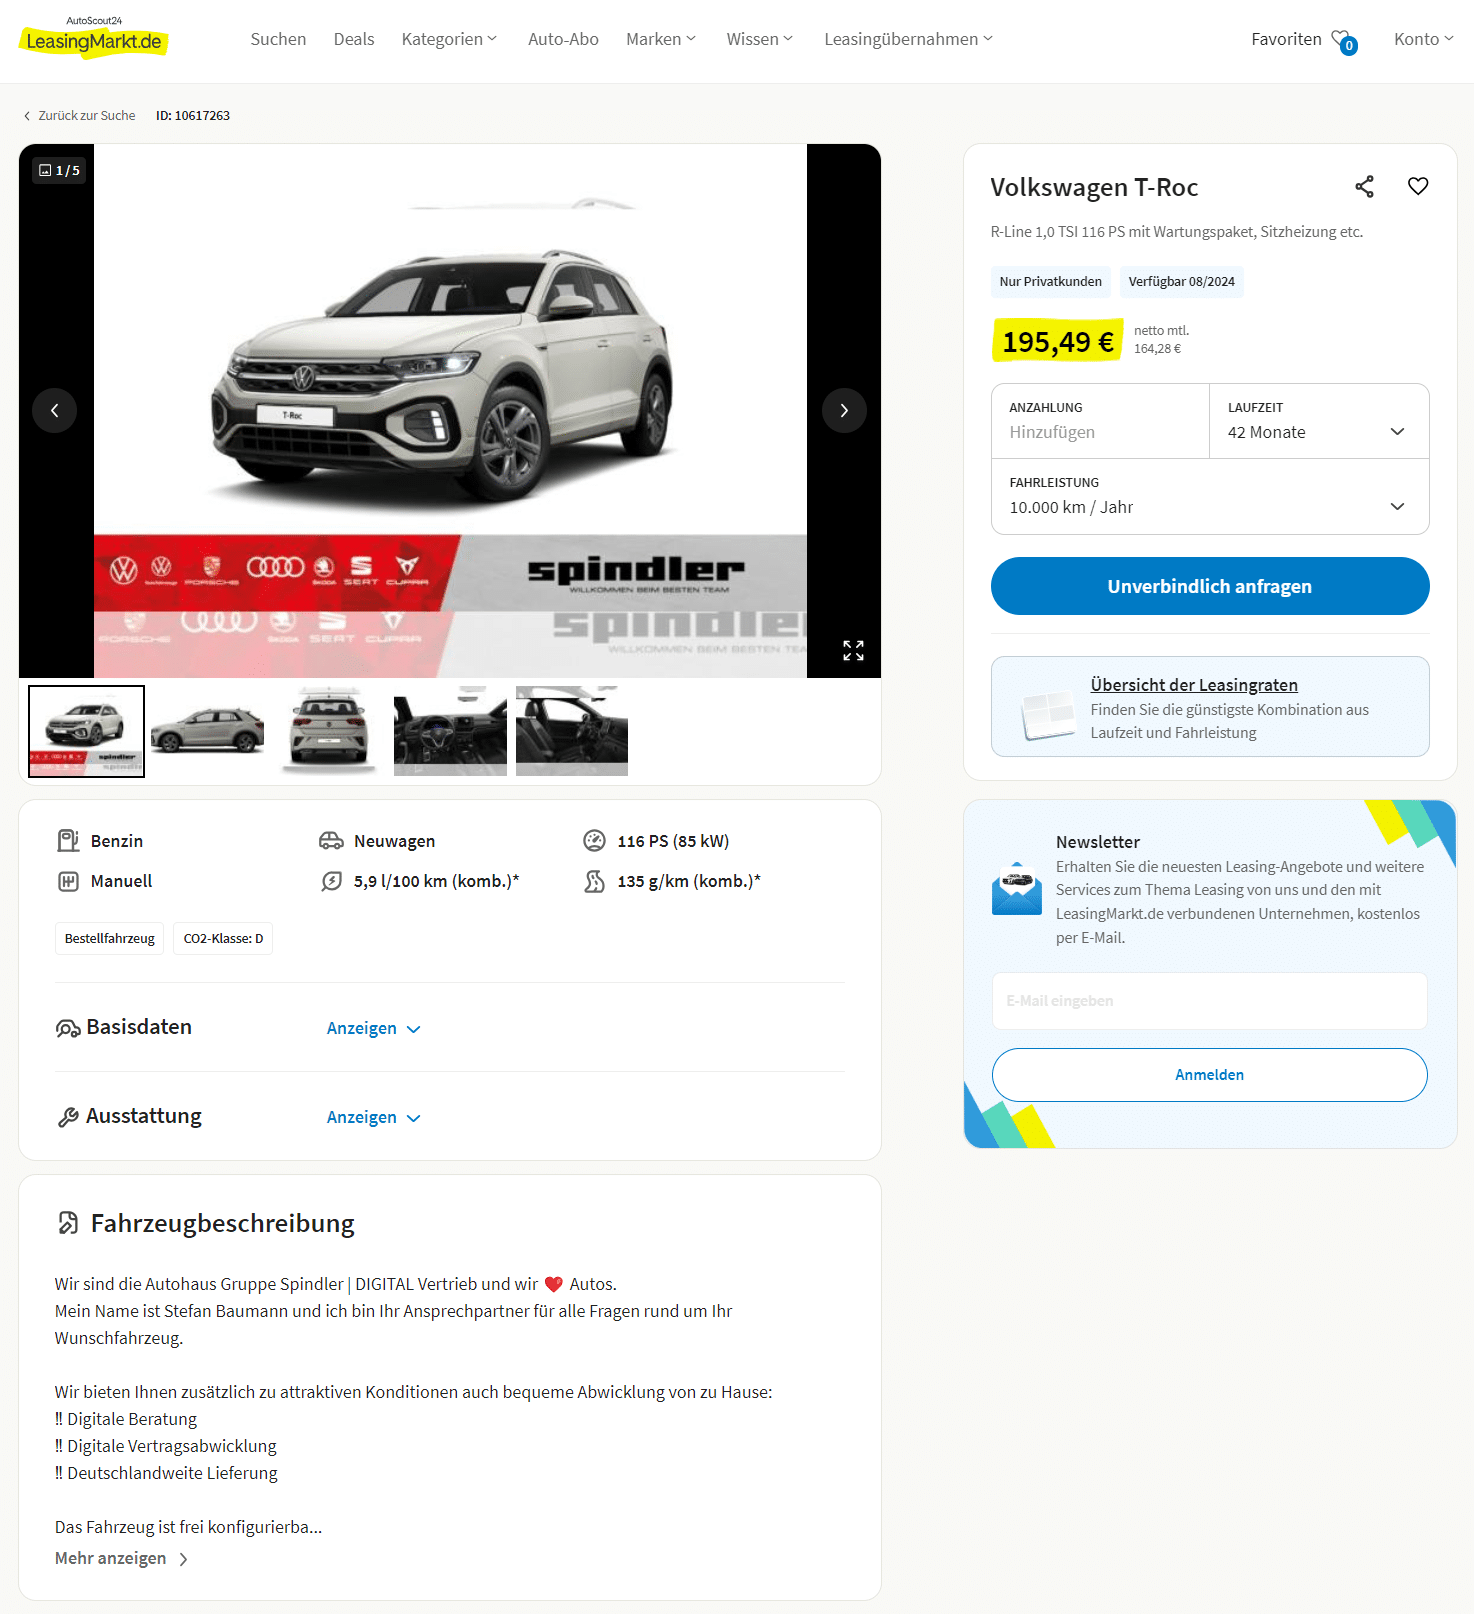
Task: Select the rear view car thumbnail
Action: click(329, 731)
